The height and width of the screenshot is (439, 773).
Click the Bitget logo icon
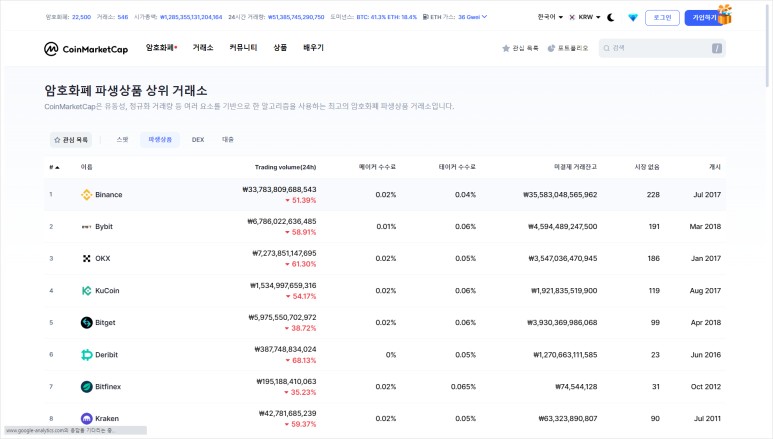click(x=87, y=323)
